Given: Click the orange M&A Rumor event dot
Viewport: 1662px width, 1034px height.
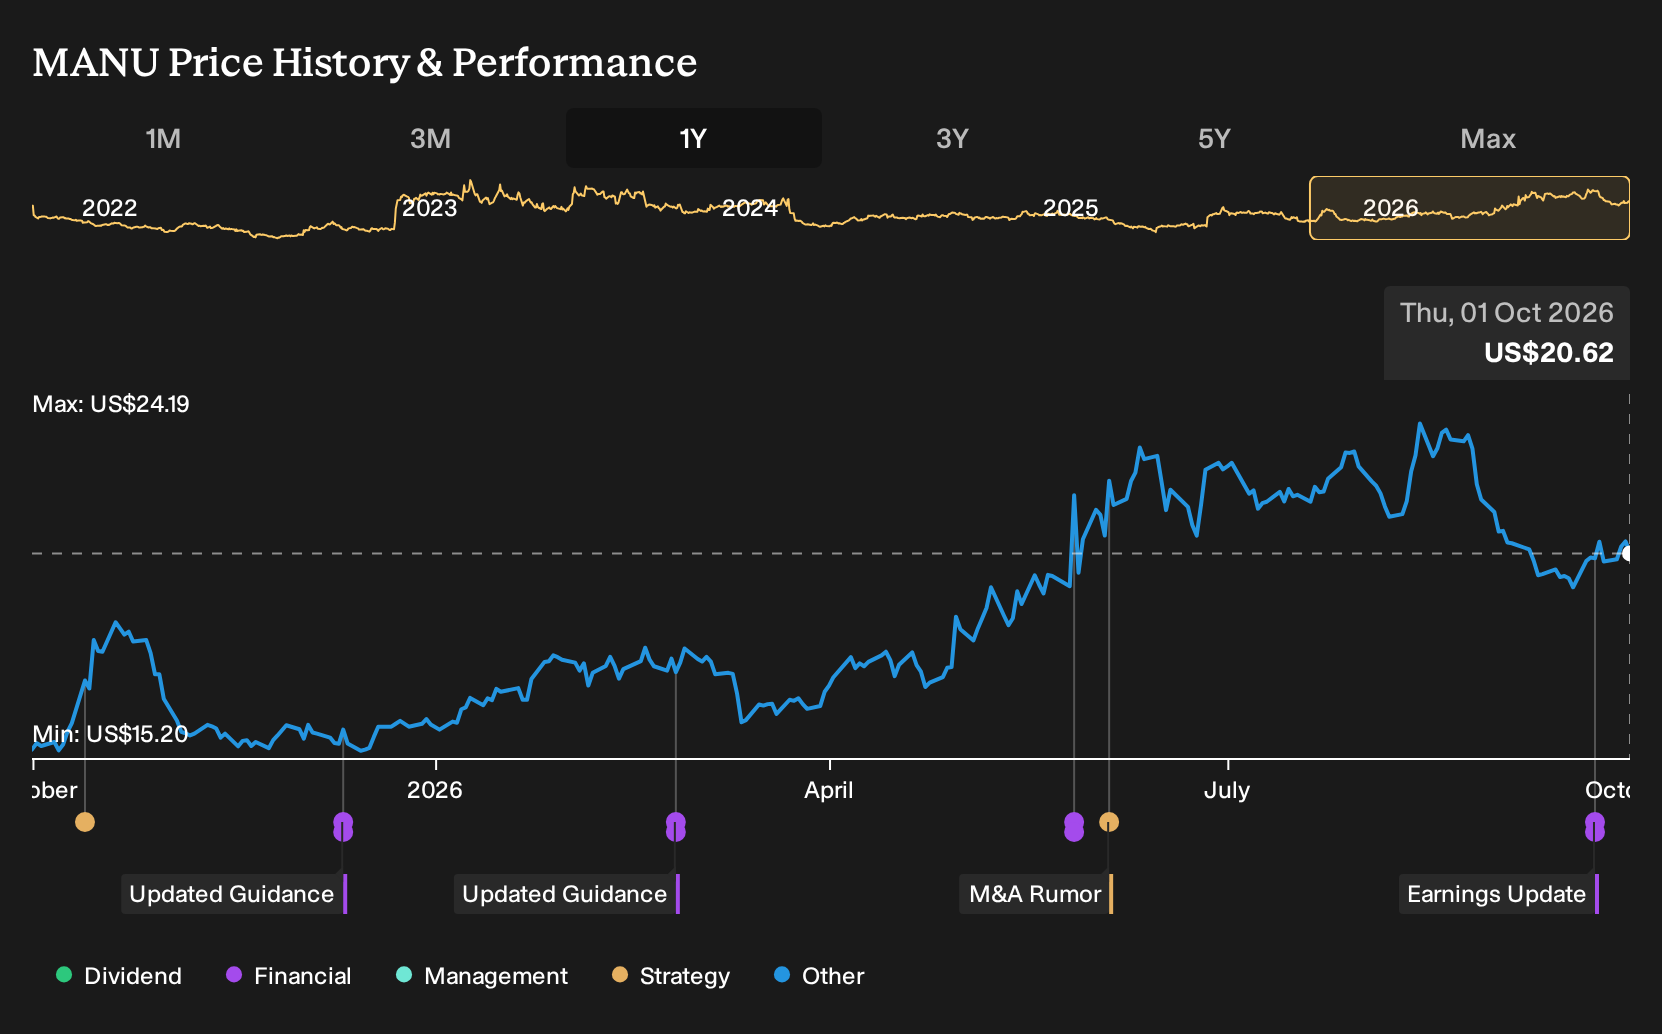Looking at the screenshot, I should [1109, 822].
